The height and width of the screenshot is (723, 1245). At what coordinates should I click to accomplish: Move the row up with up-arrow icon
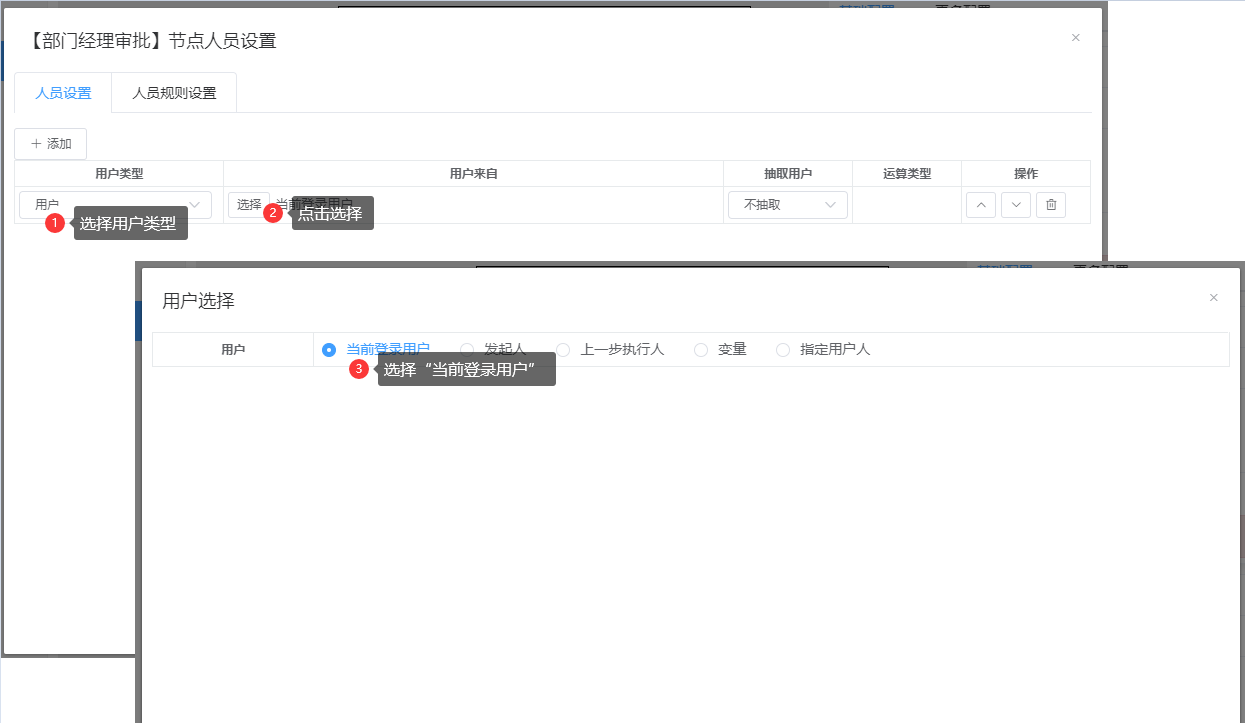(981, 205)
